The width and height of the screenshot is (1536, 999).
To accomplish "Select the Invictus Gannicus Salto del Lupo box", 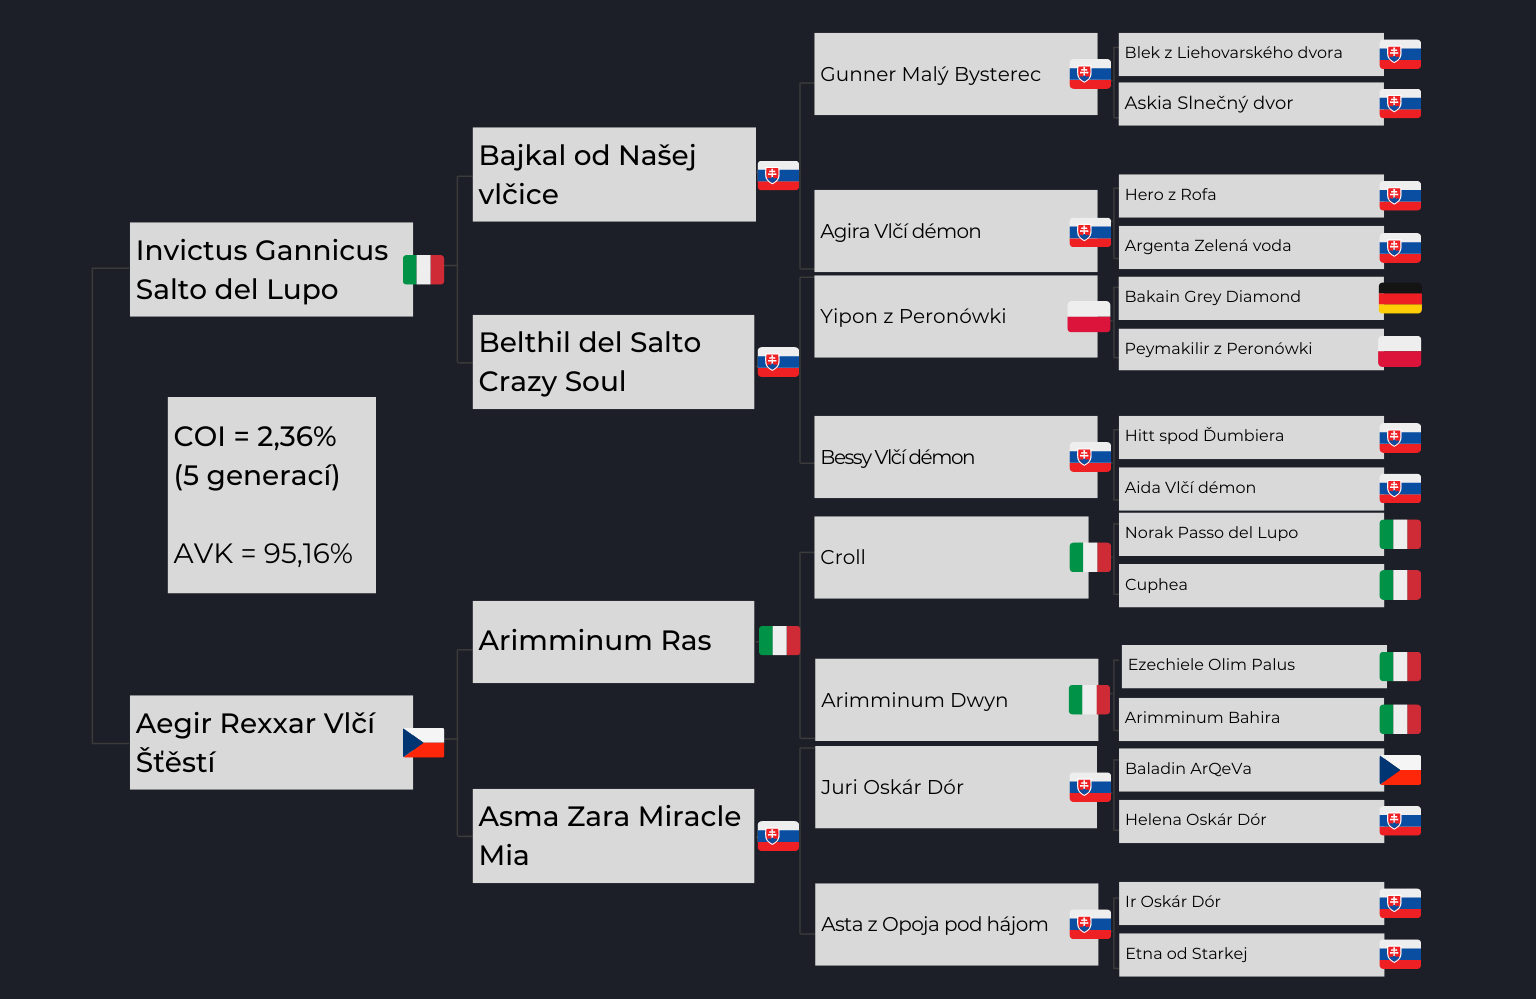I will (x=271, y=270).
